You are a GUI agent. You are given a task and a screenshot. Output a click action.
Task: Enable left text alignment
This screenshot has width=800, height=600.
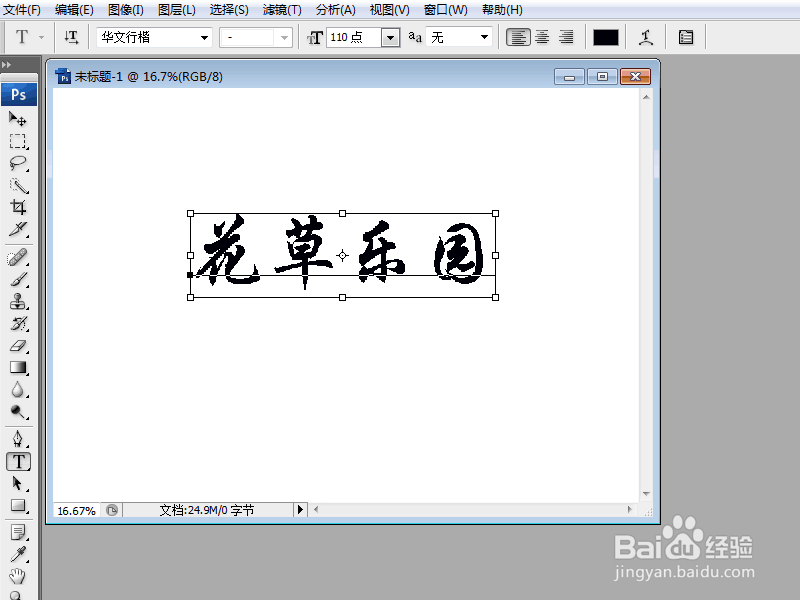518,36
